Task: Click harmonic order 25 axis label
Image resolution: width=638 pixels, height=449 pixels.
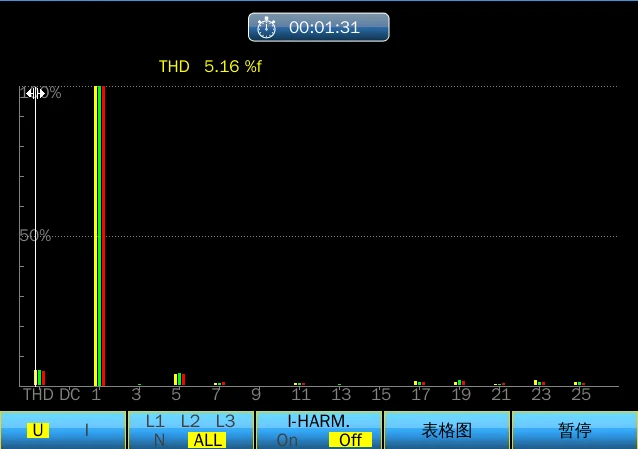Action: click(x=581, y=394)
